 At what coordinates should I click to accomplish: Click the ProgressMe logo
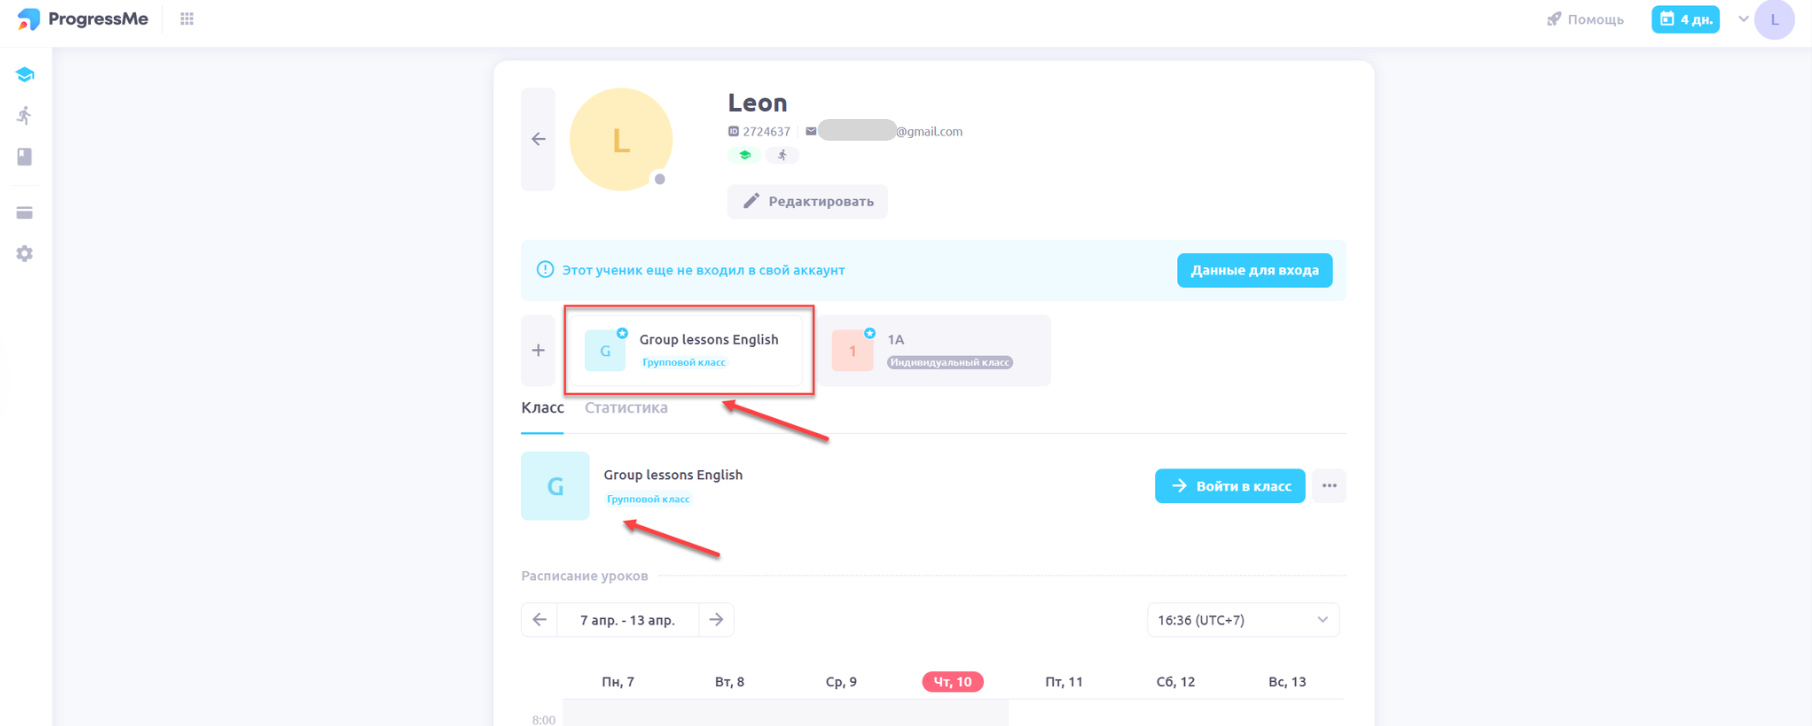click(x=83, y=19)
